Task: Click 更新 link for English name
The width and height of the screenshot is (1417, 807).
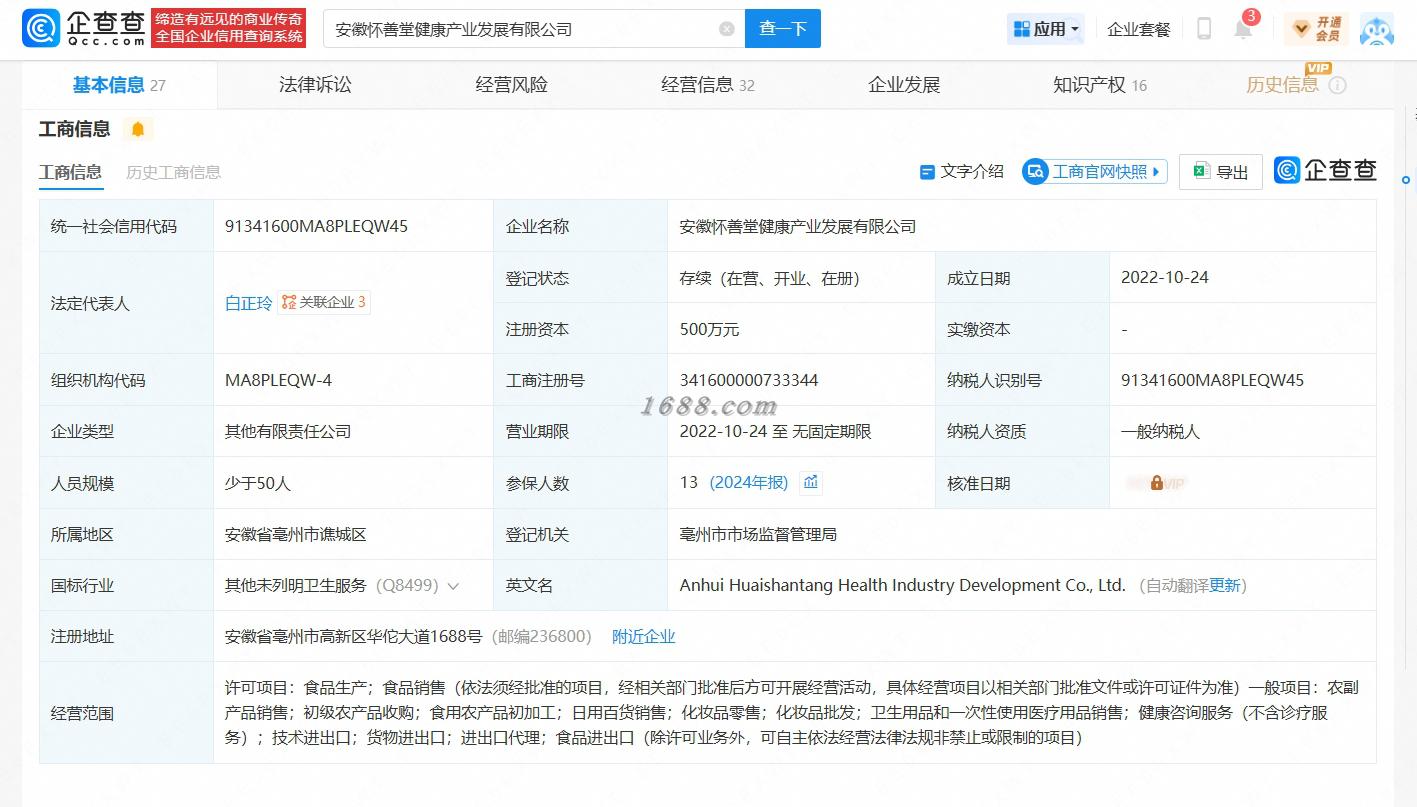Action: [1224, 586]
